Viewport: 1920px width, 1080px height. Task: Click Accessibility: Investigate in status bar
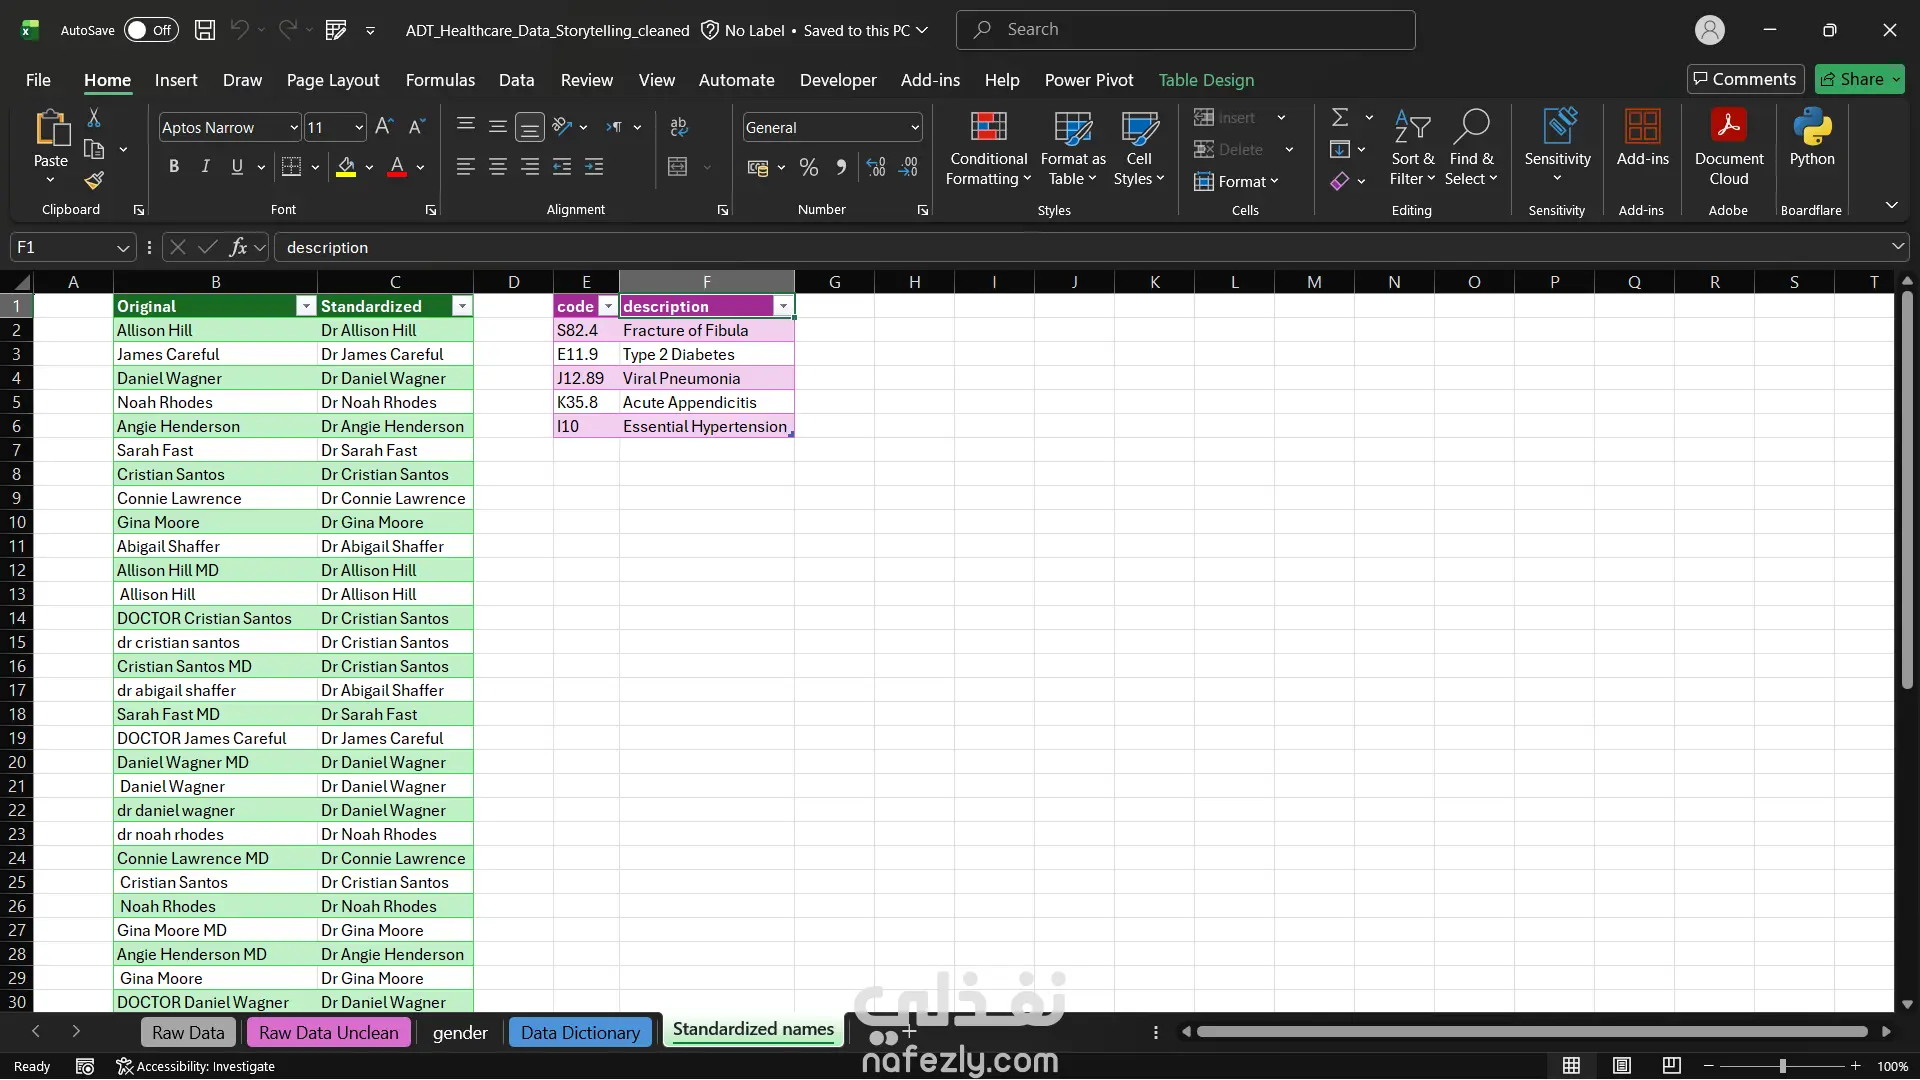(x=195, y=1066)
